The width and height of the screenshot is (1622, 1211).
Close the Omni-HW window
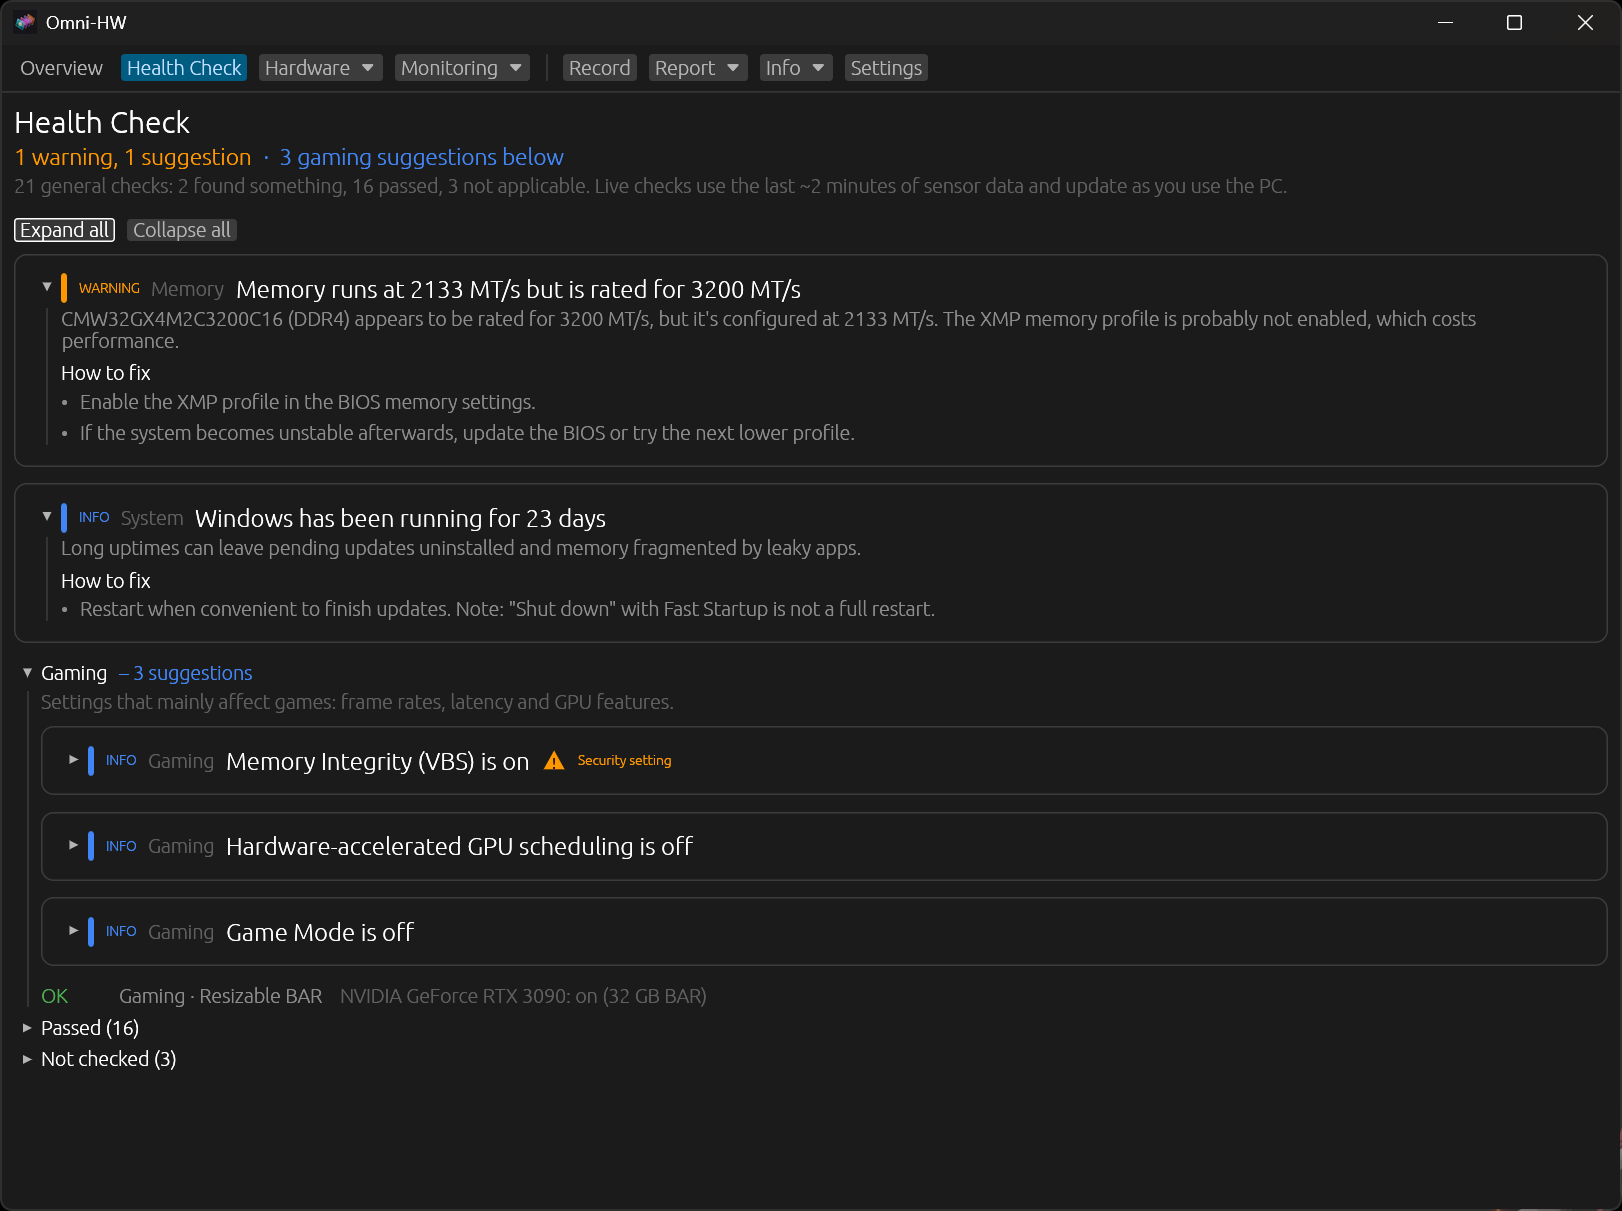click(x=1585, y=22)
